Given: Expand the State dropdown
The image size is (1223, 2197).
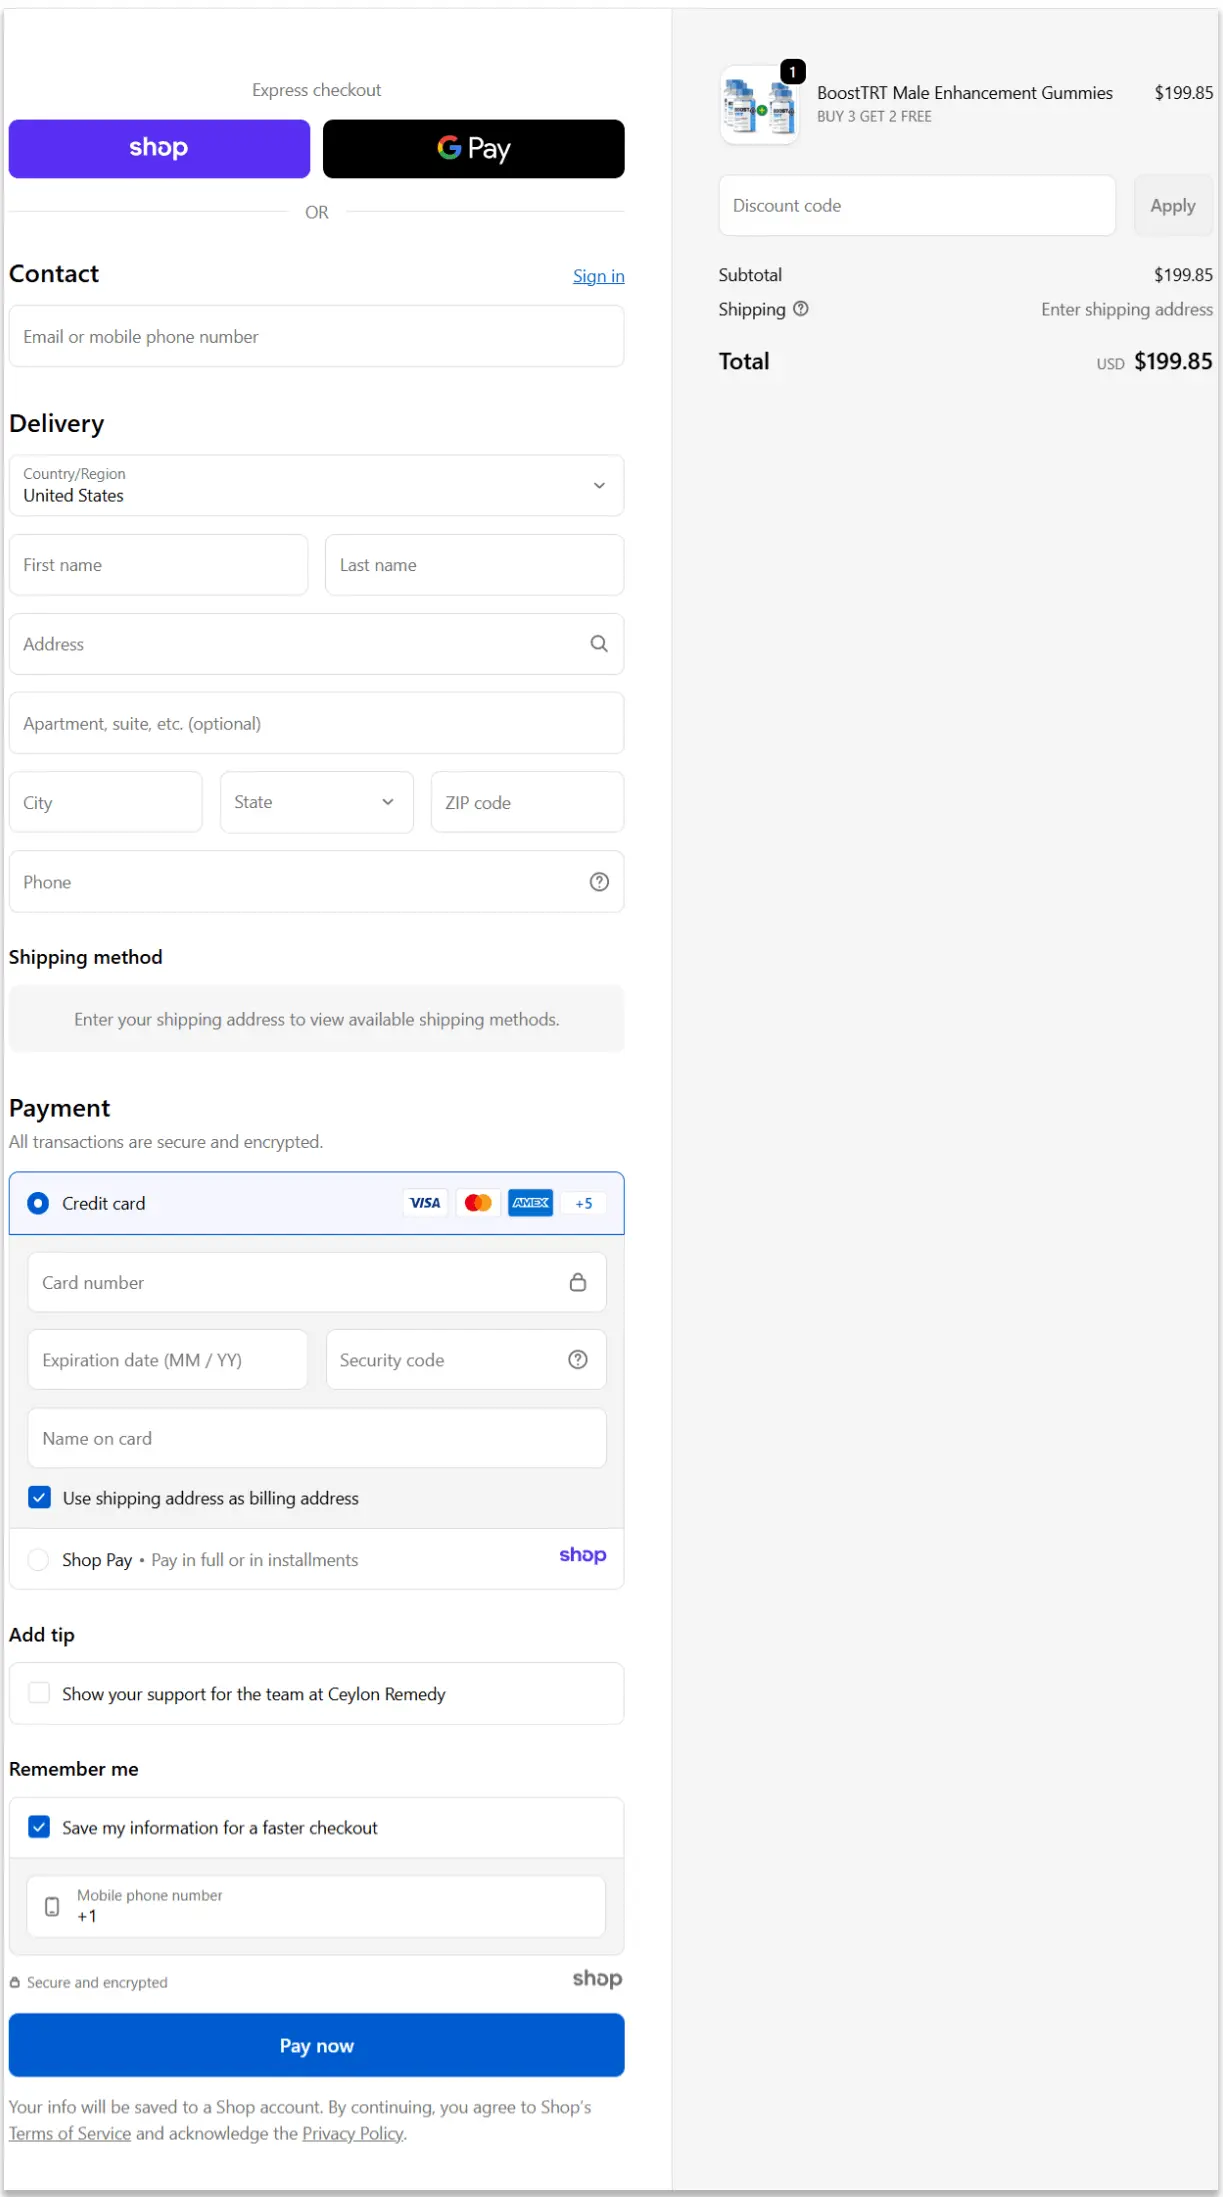Looking at the screenshot, I should [x=316, y=802].
